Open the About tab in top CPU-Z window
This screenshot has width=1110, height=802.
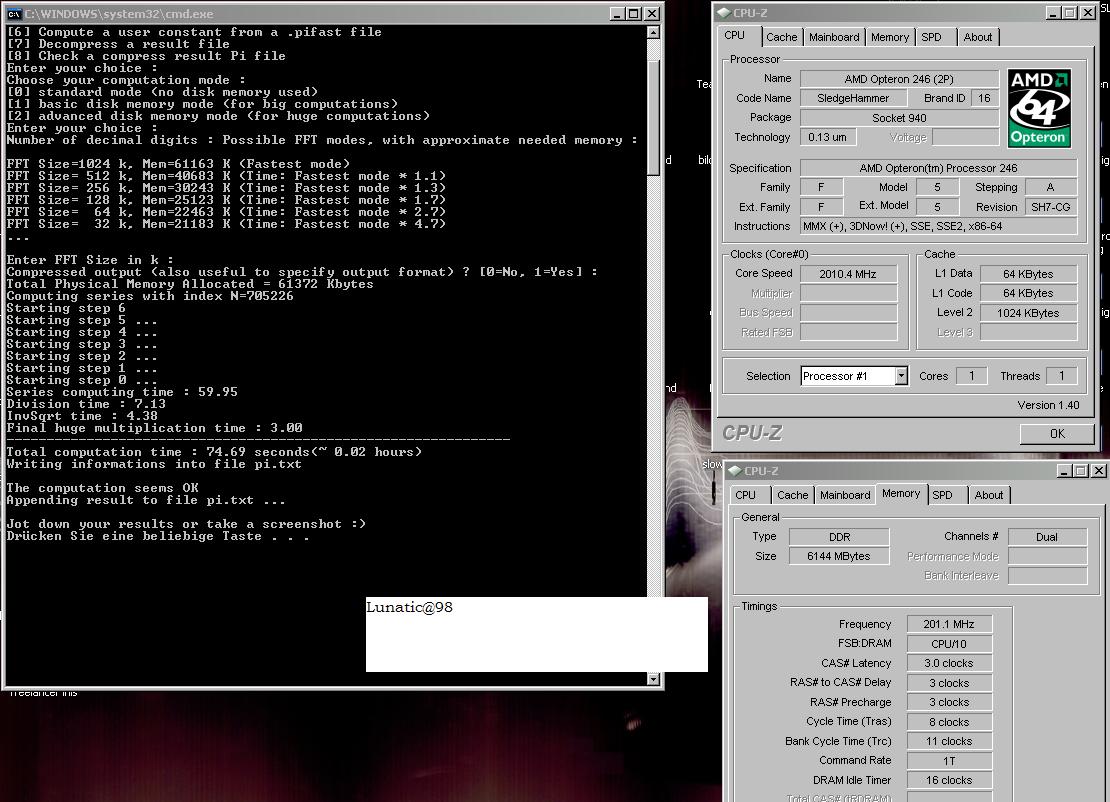[978, 38]
